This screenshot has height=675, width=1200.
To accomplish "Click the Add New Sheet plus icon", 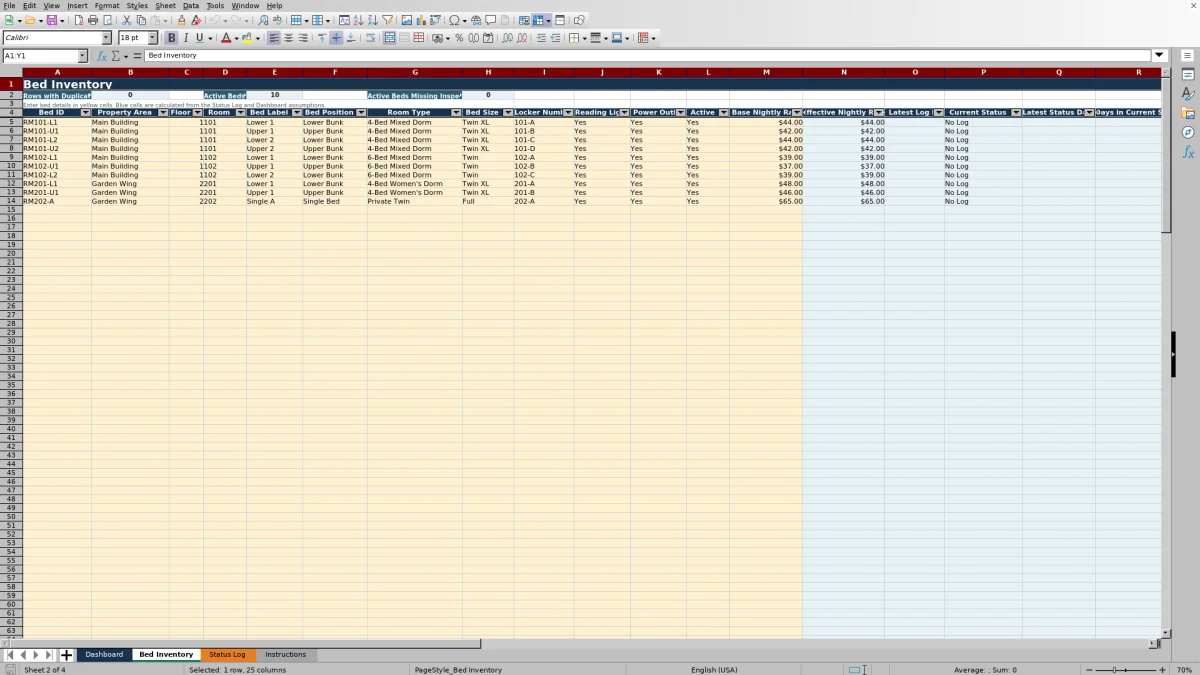I will pyautogui.click(x=67, y=655).
